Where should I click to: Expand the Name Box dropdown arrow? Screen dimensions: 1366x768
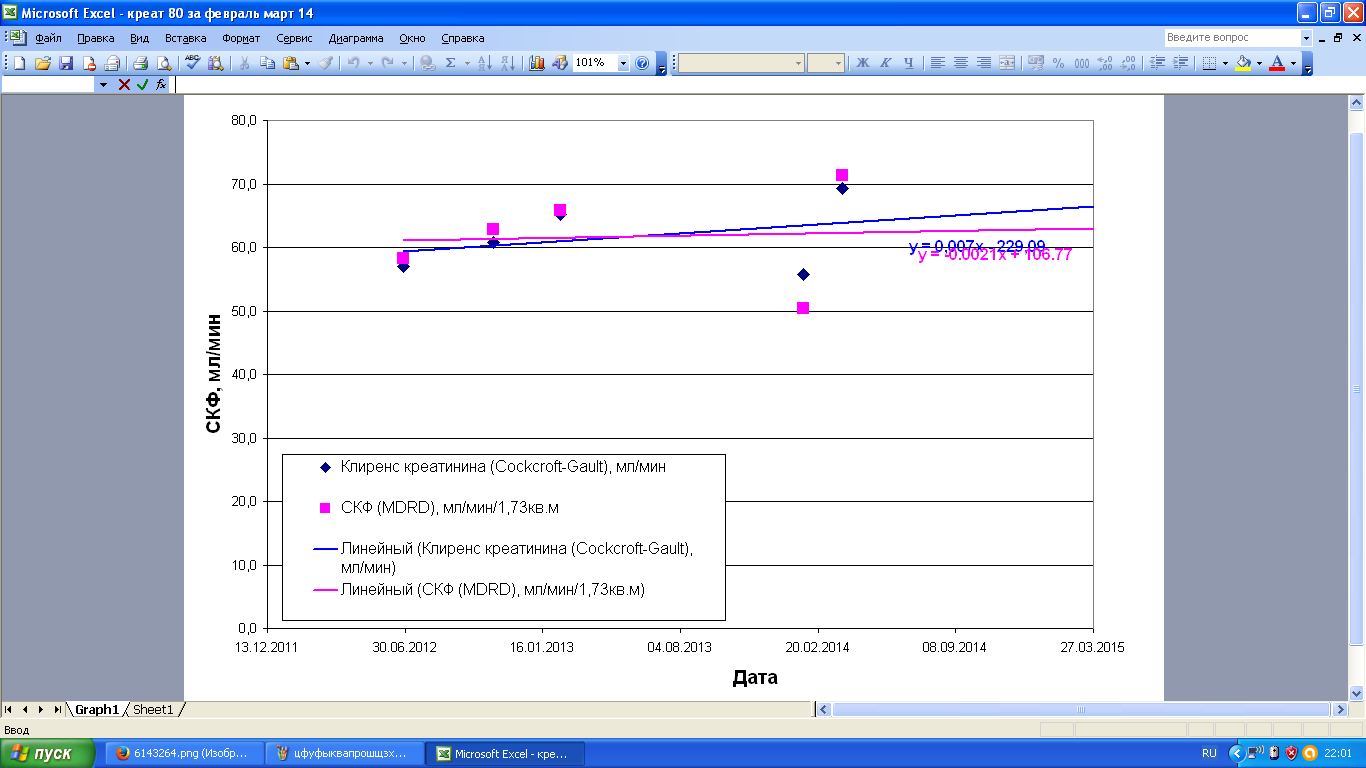(x=103, y=85)
